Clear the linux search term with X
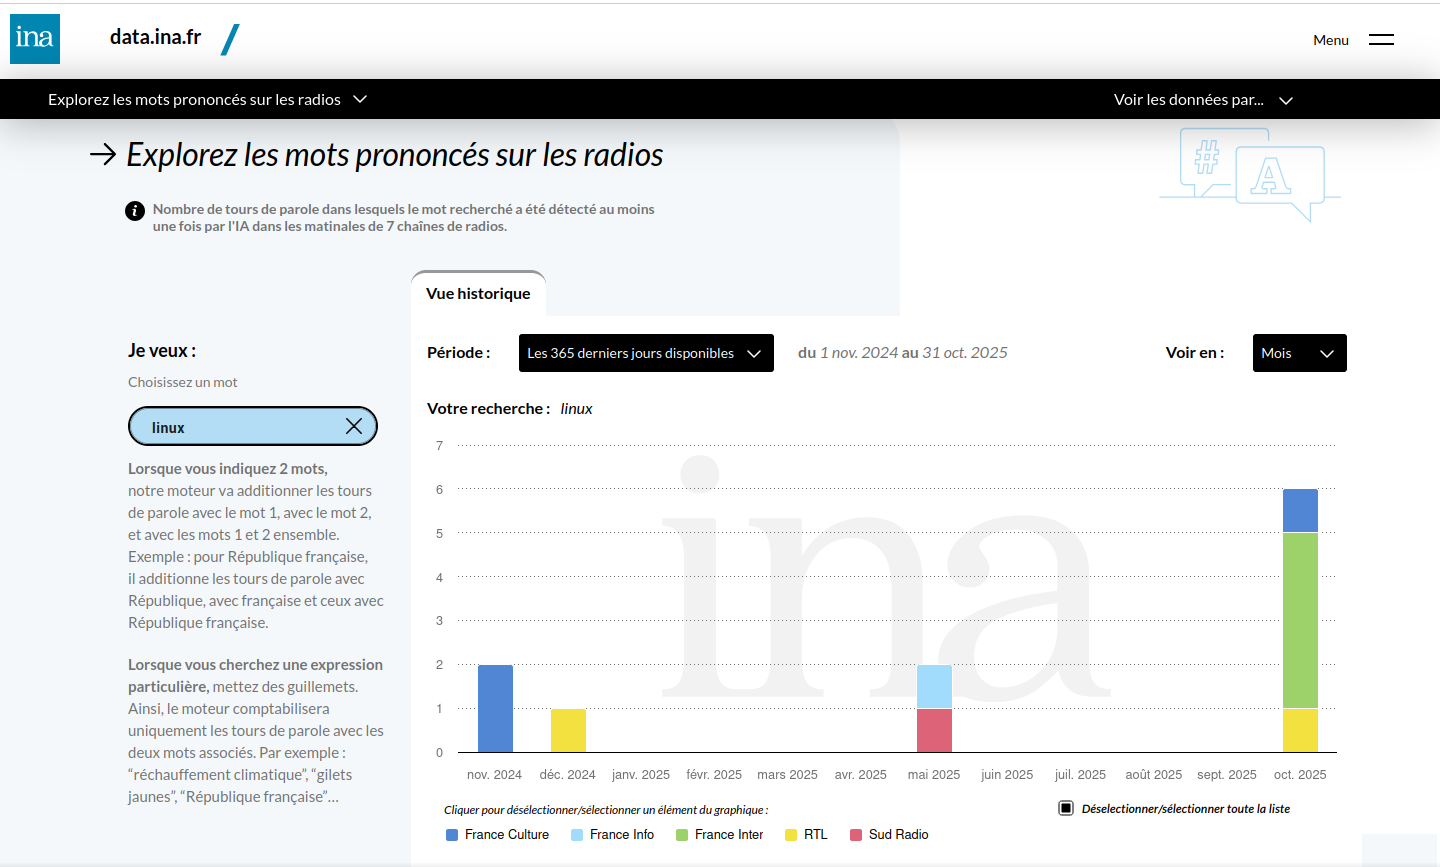This screenshot has height=867, width=1440. click(354, 426)
